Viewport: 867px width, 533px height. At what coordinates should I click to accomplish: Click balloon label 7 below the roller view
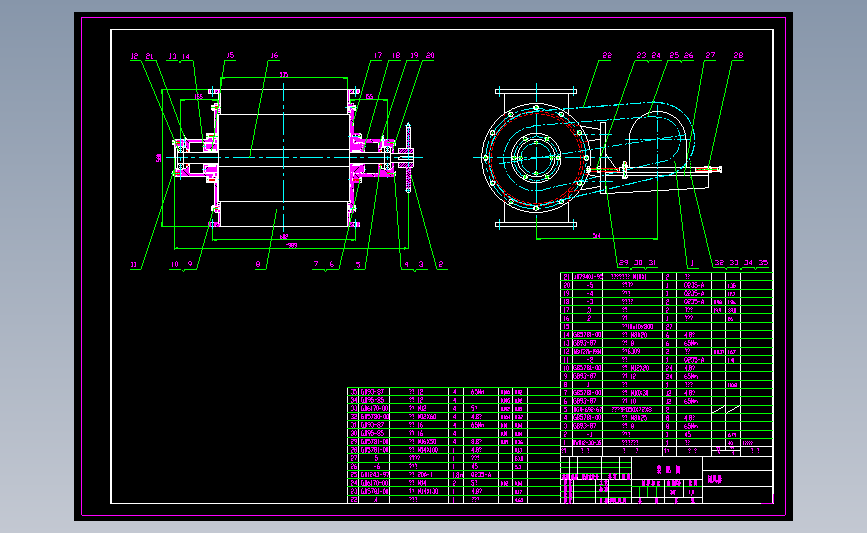316,264
